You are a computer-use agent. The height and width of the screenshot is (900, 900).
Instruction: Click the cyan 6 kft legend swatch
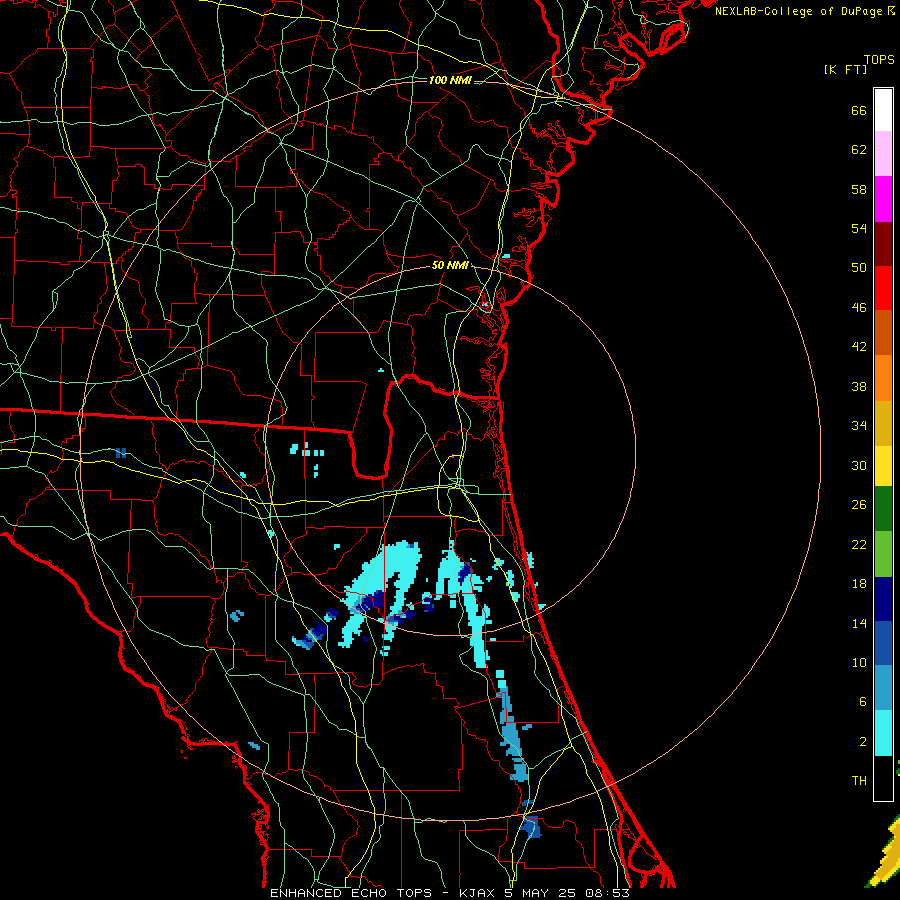883,733
